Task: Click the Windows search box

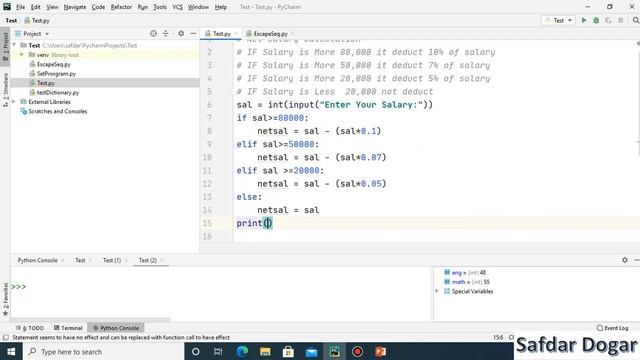Action: 103,351
